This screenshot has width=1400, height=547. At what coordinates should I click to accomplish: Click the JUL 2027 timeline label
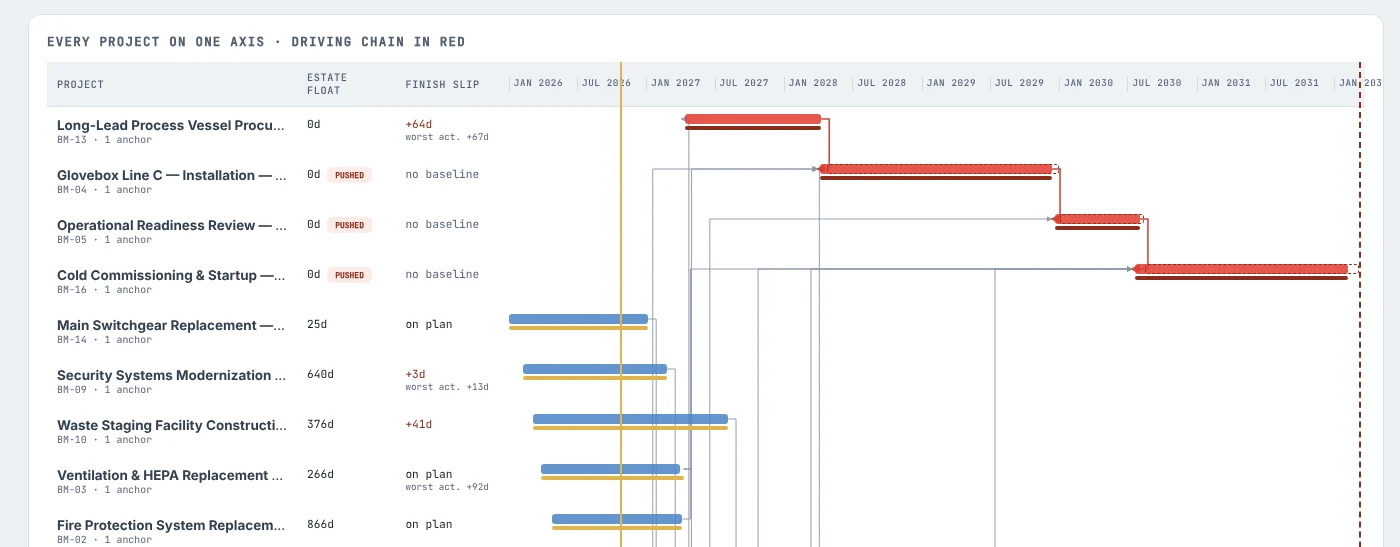point(744,83)
